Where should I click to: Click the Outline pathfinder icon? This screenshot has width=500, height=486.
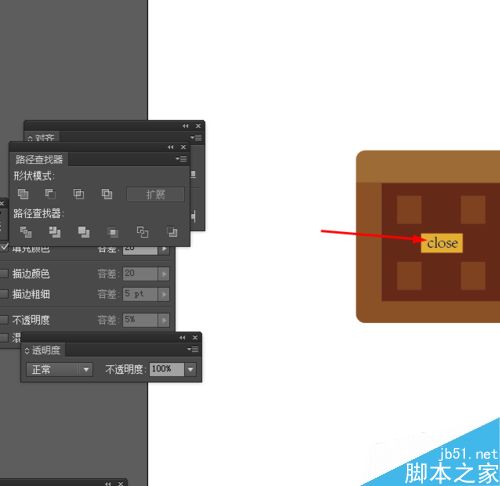click(x=143, y=232)
